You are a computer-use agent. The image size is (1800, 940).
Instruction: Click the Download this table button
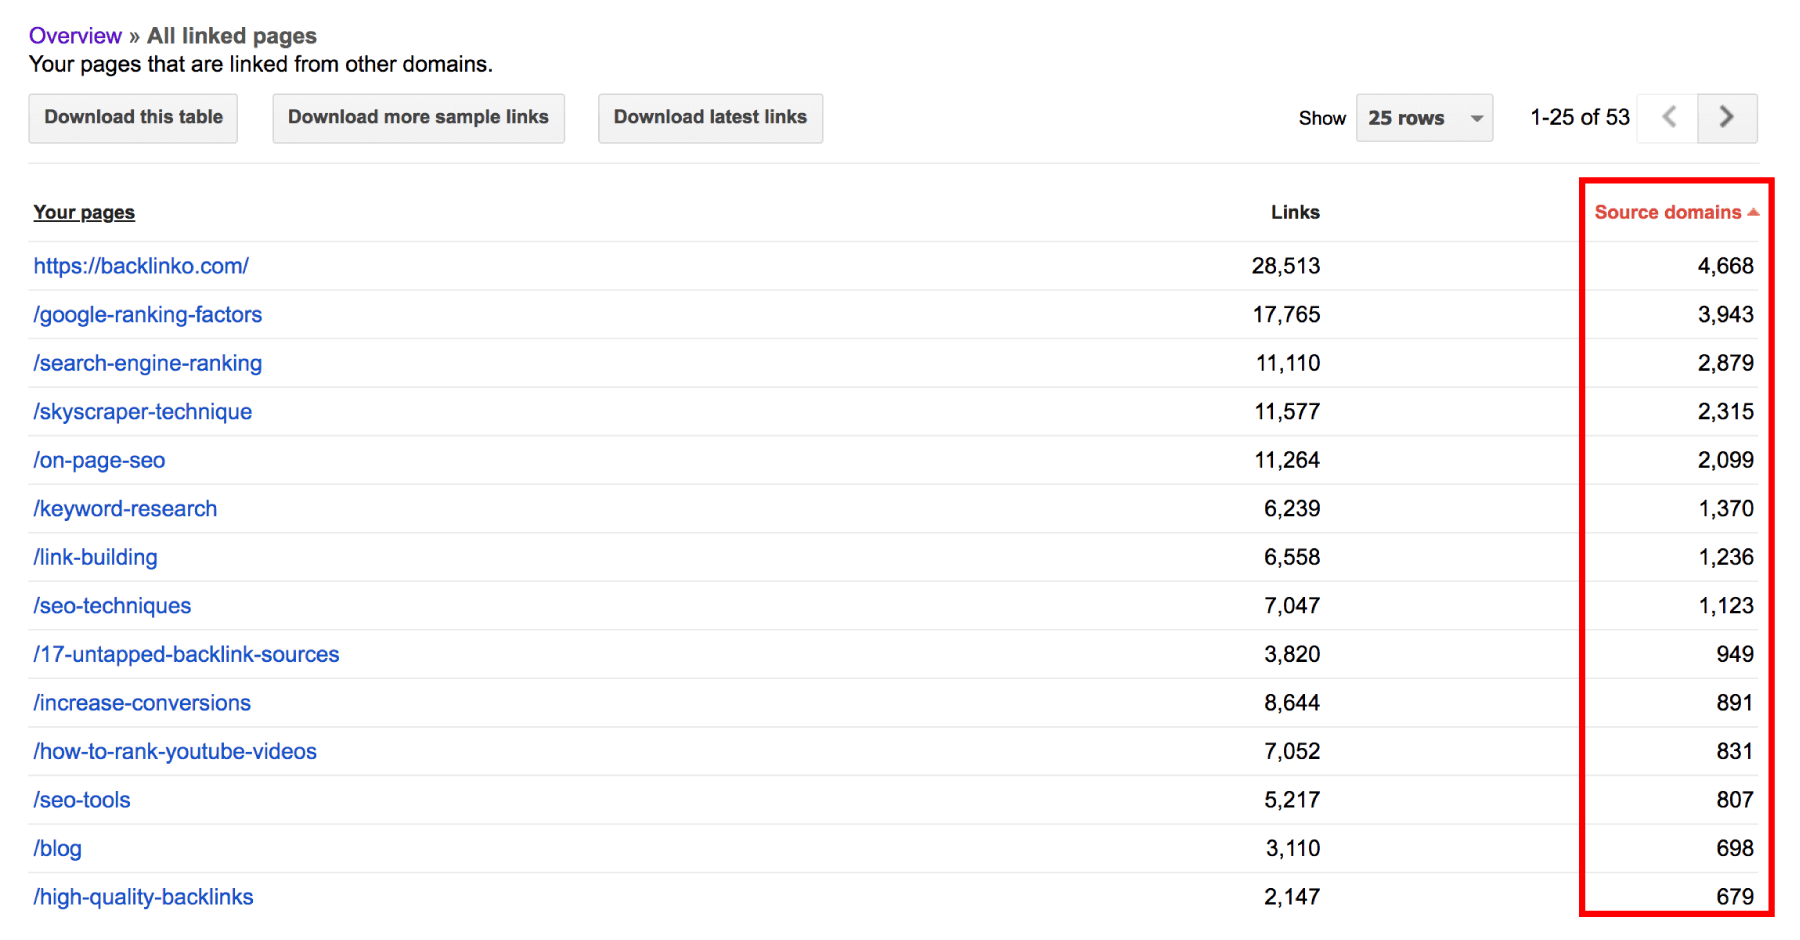click(133, 118)
